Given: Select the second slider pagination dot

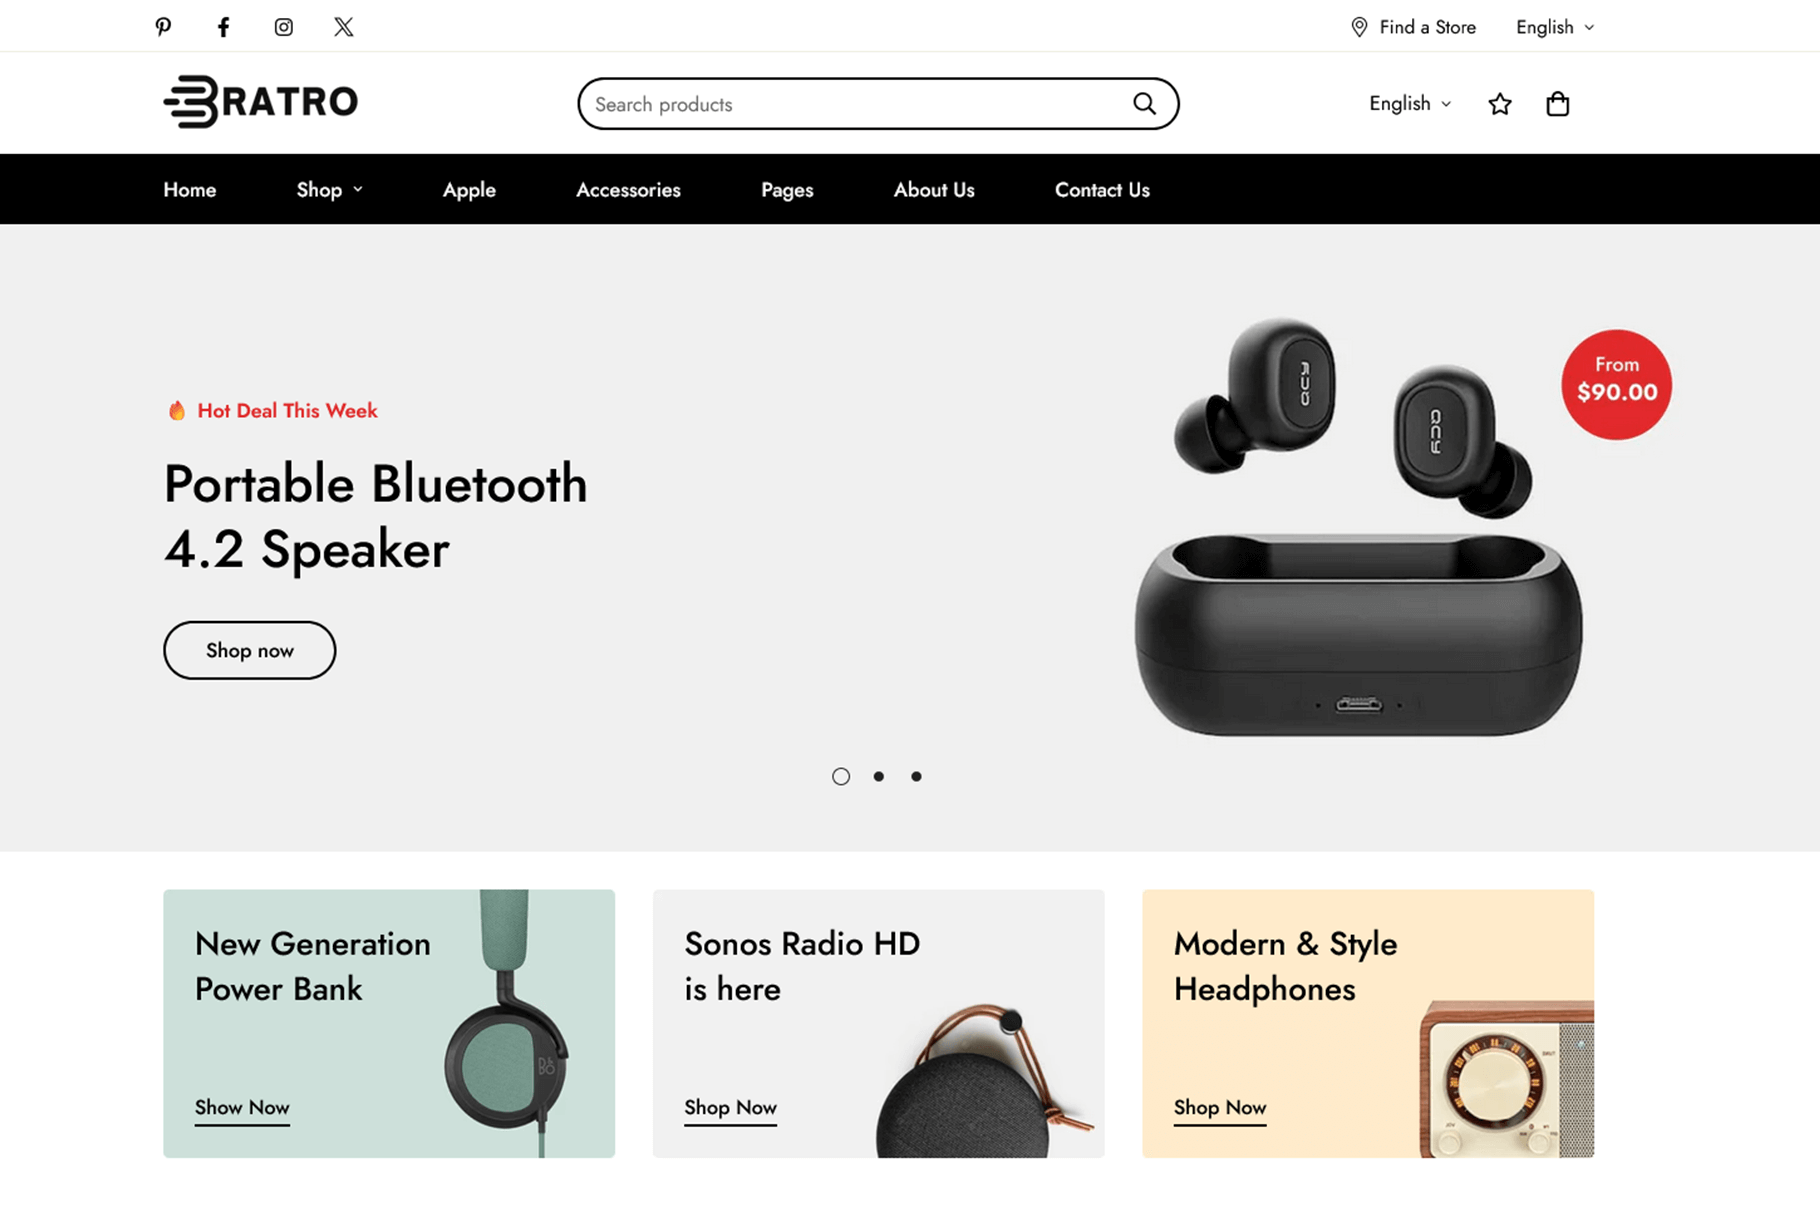Looking at the screenshot, I should [878, 776].
